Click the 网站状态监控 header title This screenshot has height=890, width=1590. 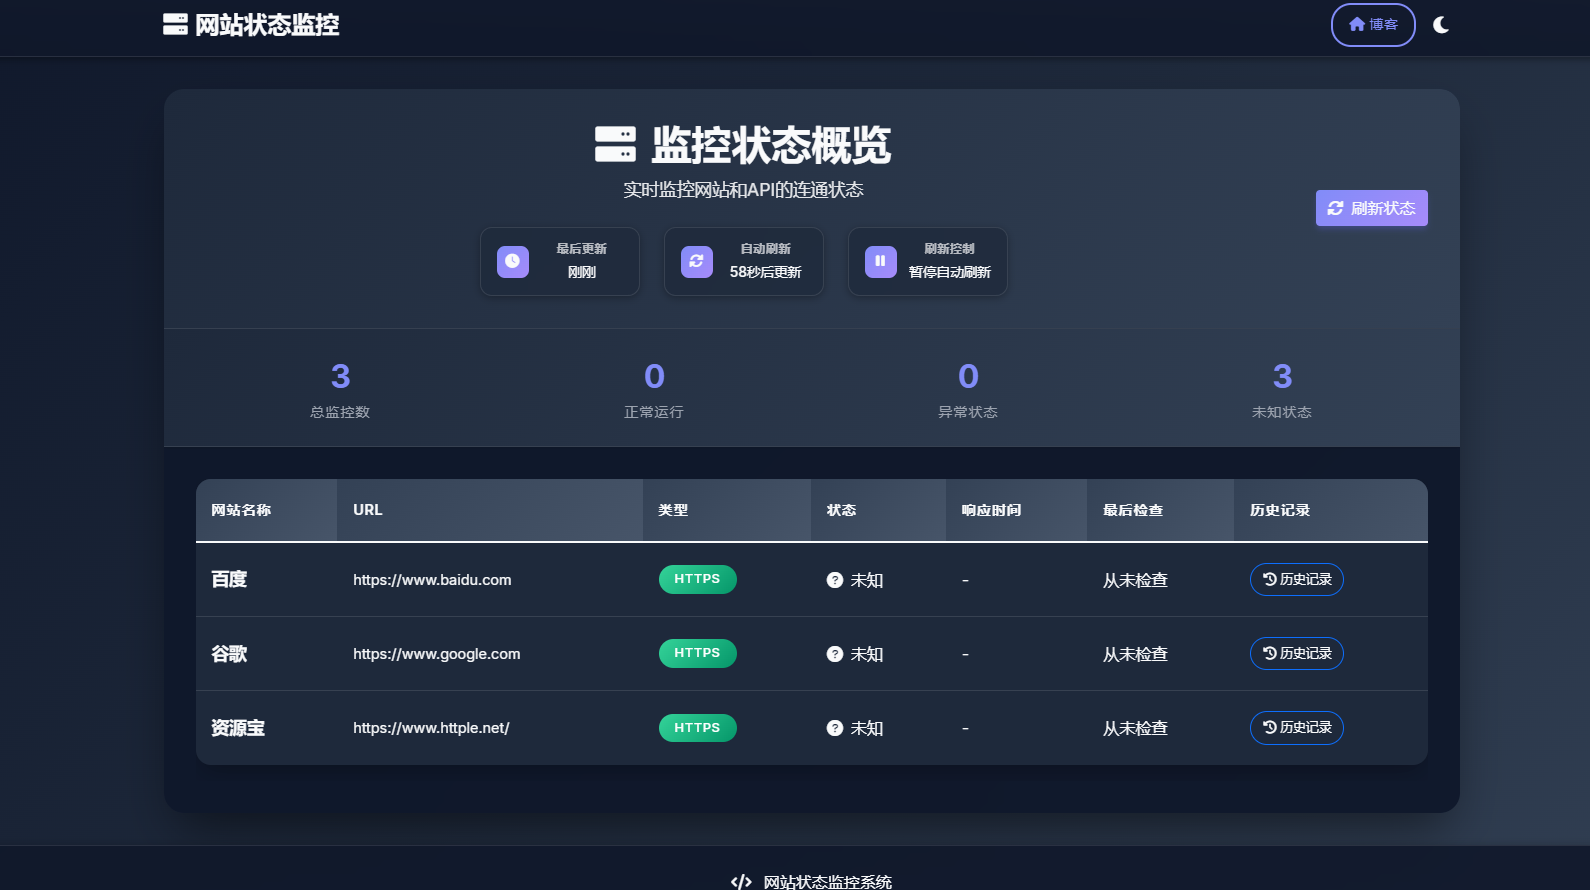click(267, 25)
